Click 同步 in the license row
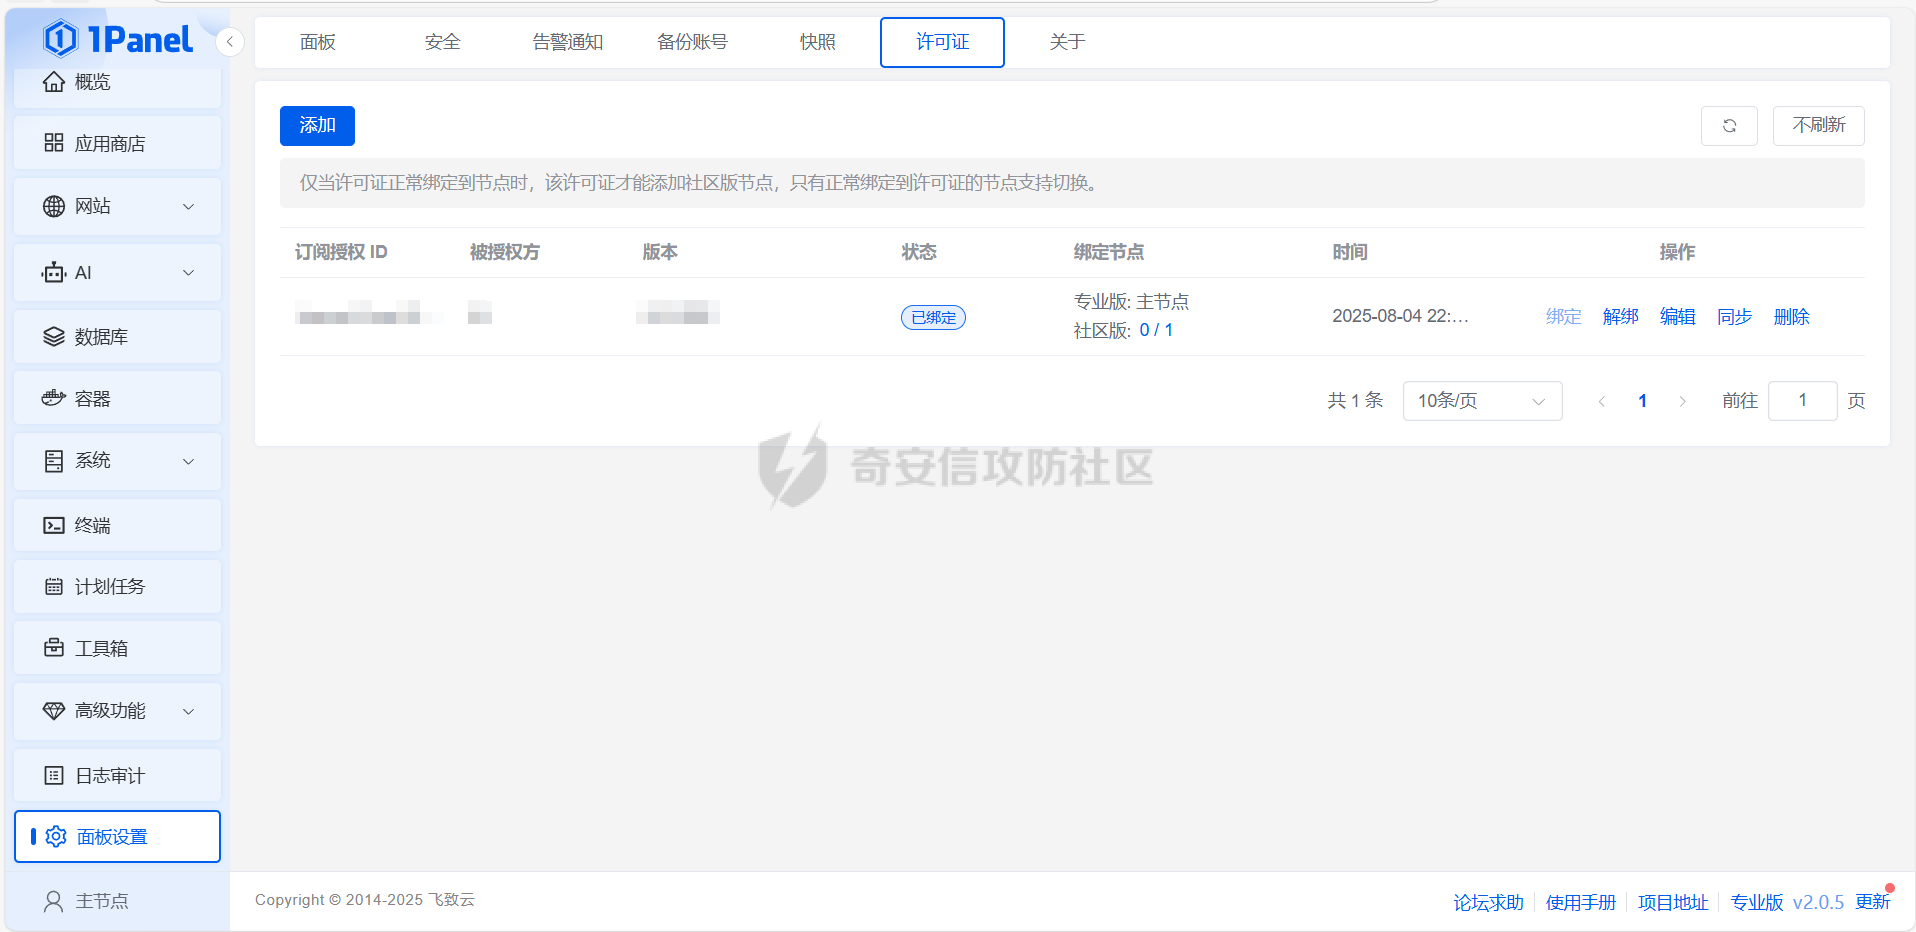This screenshot has width=1916, height=932. click(x=1734, y=317)
